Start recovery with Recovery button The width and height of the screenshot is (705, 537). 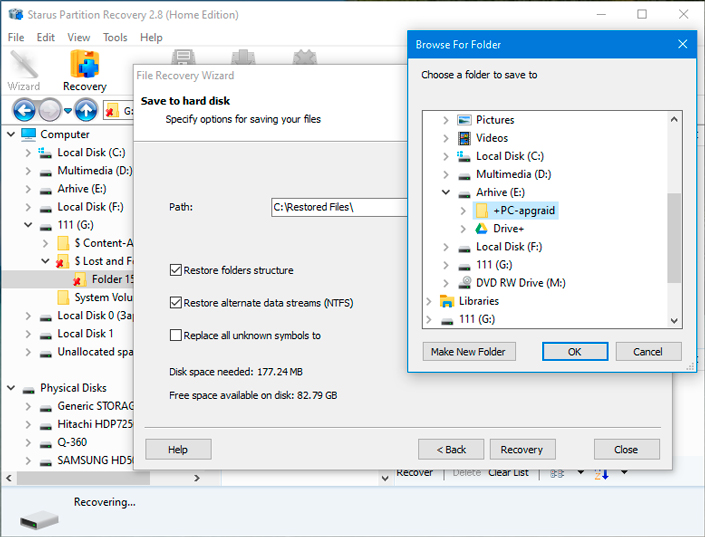pos(522,449)
